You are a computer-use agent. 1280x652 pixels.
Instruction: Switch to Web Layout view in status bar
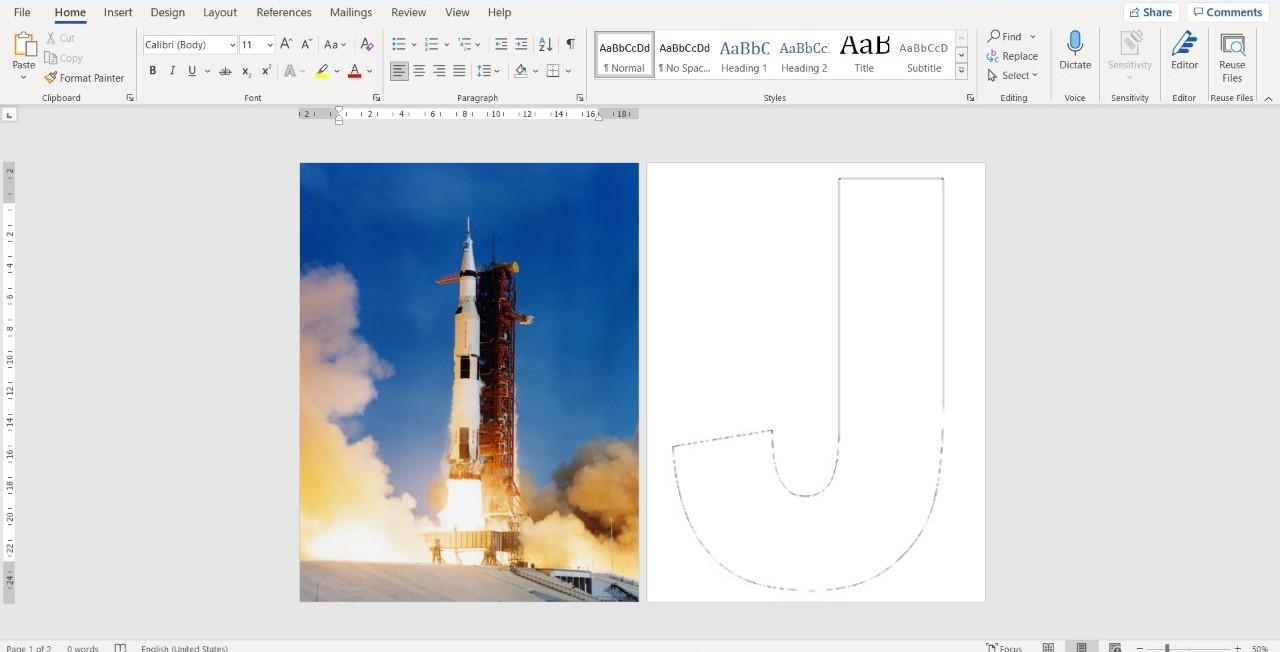pos(1115,648)
